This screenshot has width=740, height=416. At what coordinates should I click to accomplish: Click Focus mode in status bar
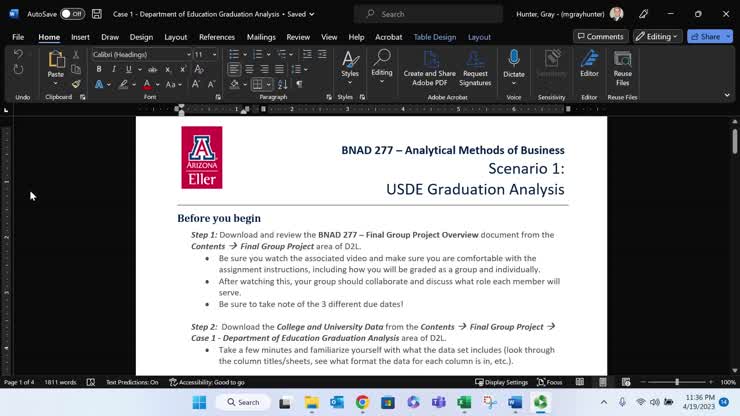[x=550, y=382]
